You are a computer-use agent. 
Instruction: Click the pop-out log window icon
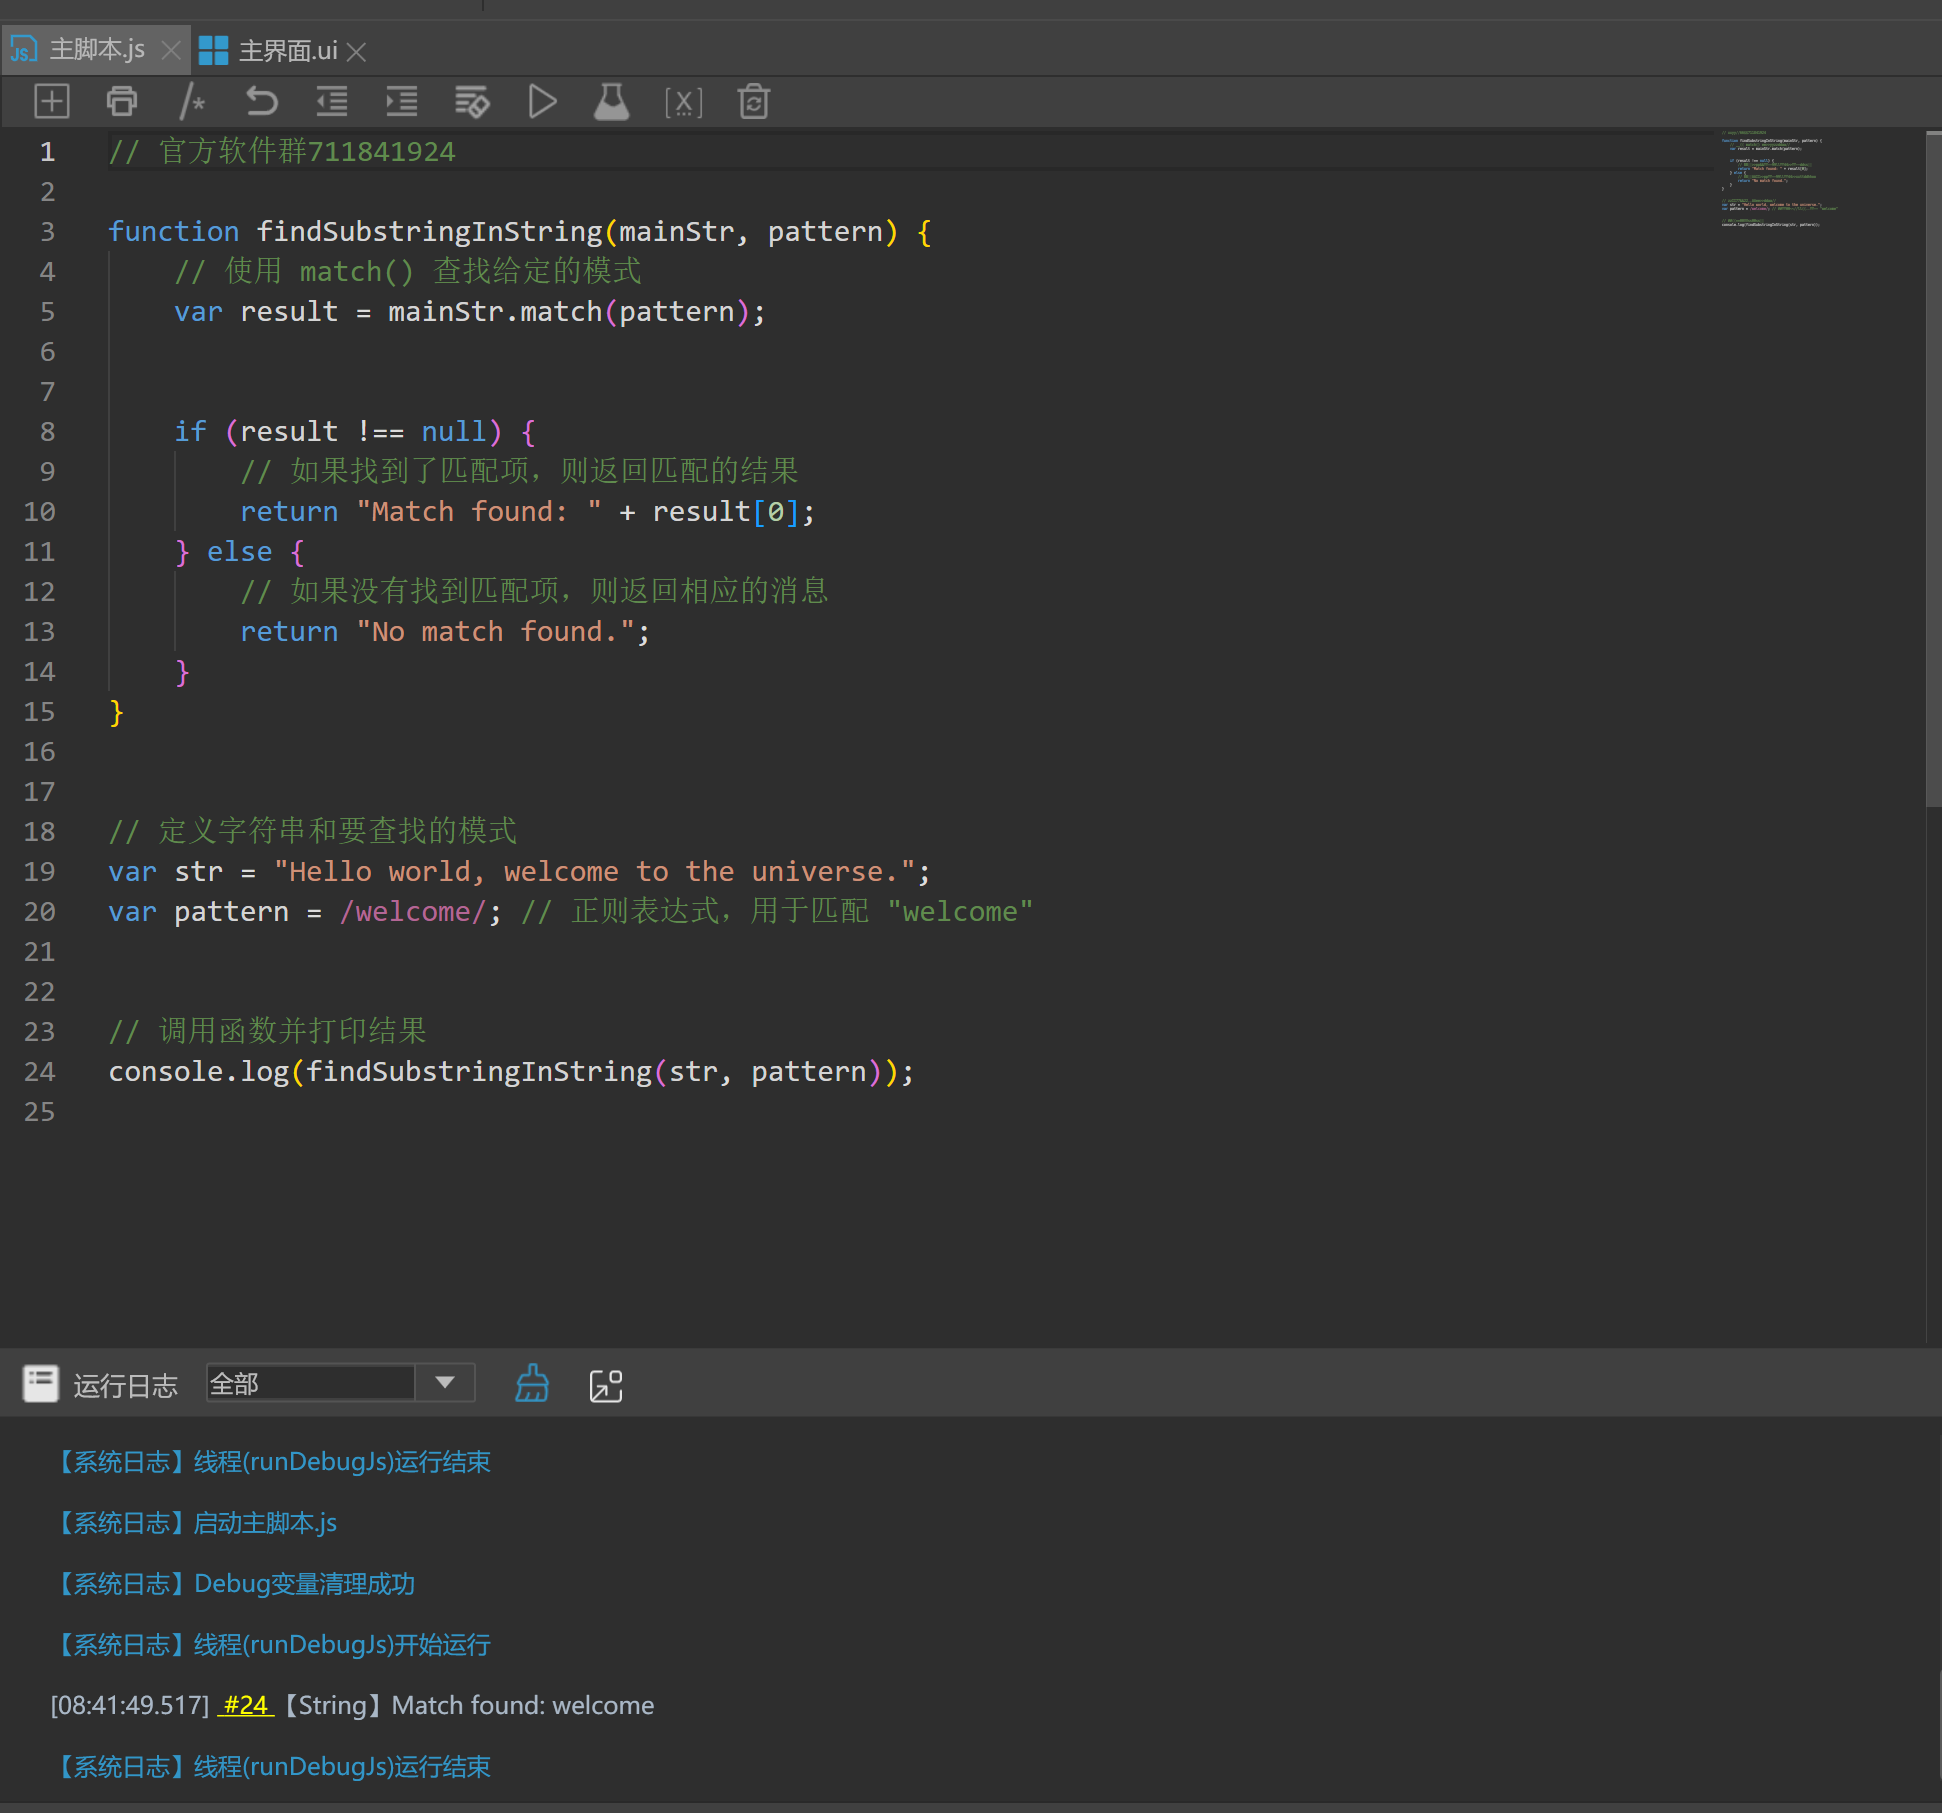606,1385
